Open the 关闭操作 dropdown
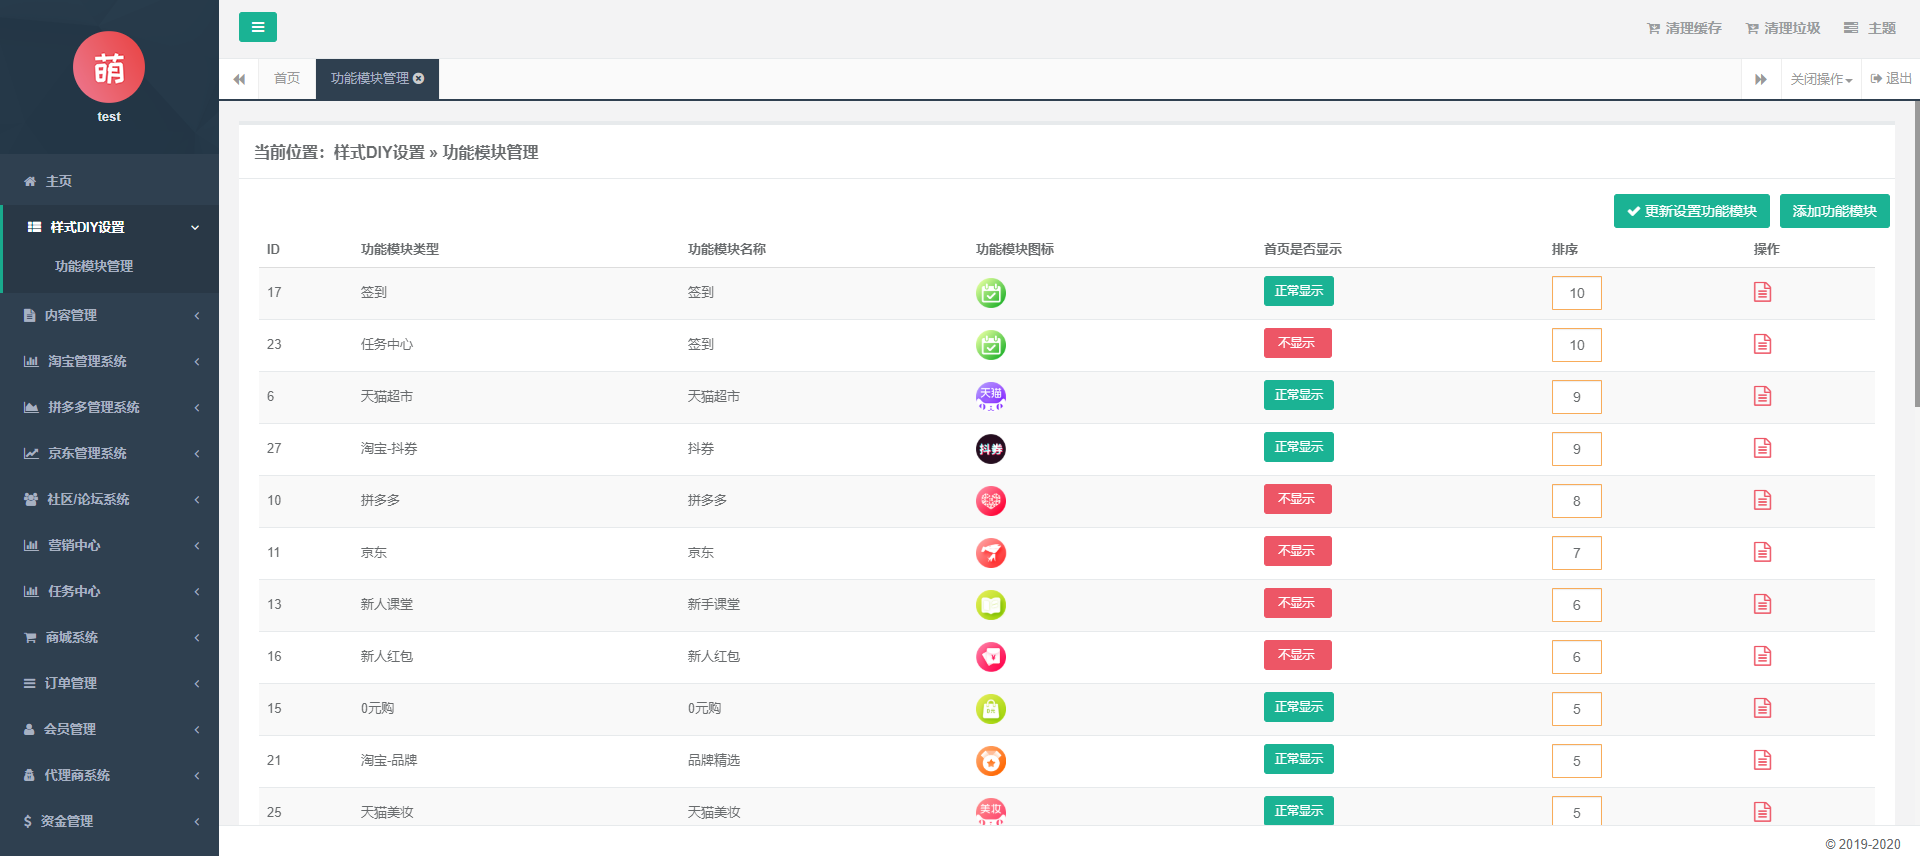1920x856 pixels. pyautogui.click(x=1820, y=79)
